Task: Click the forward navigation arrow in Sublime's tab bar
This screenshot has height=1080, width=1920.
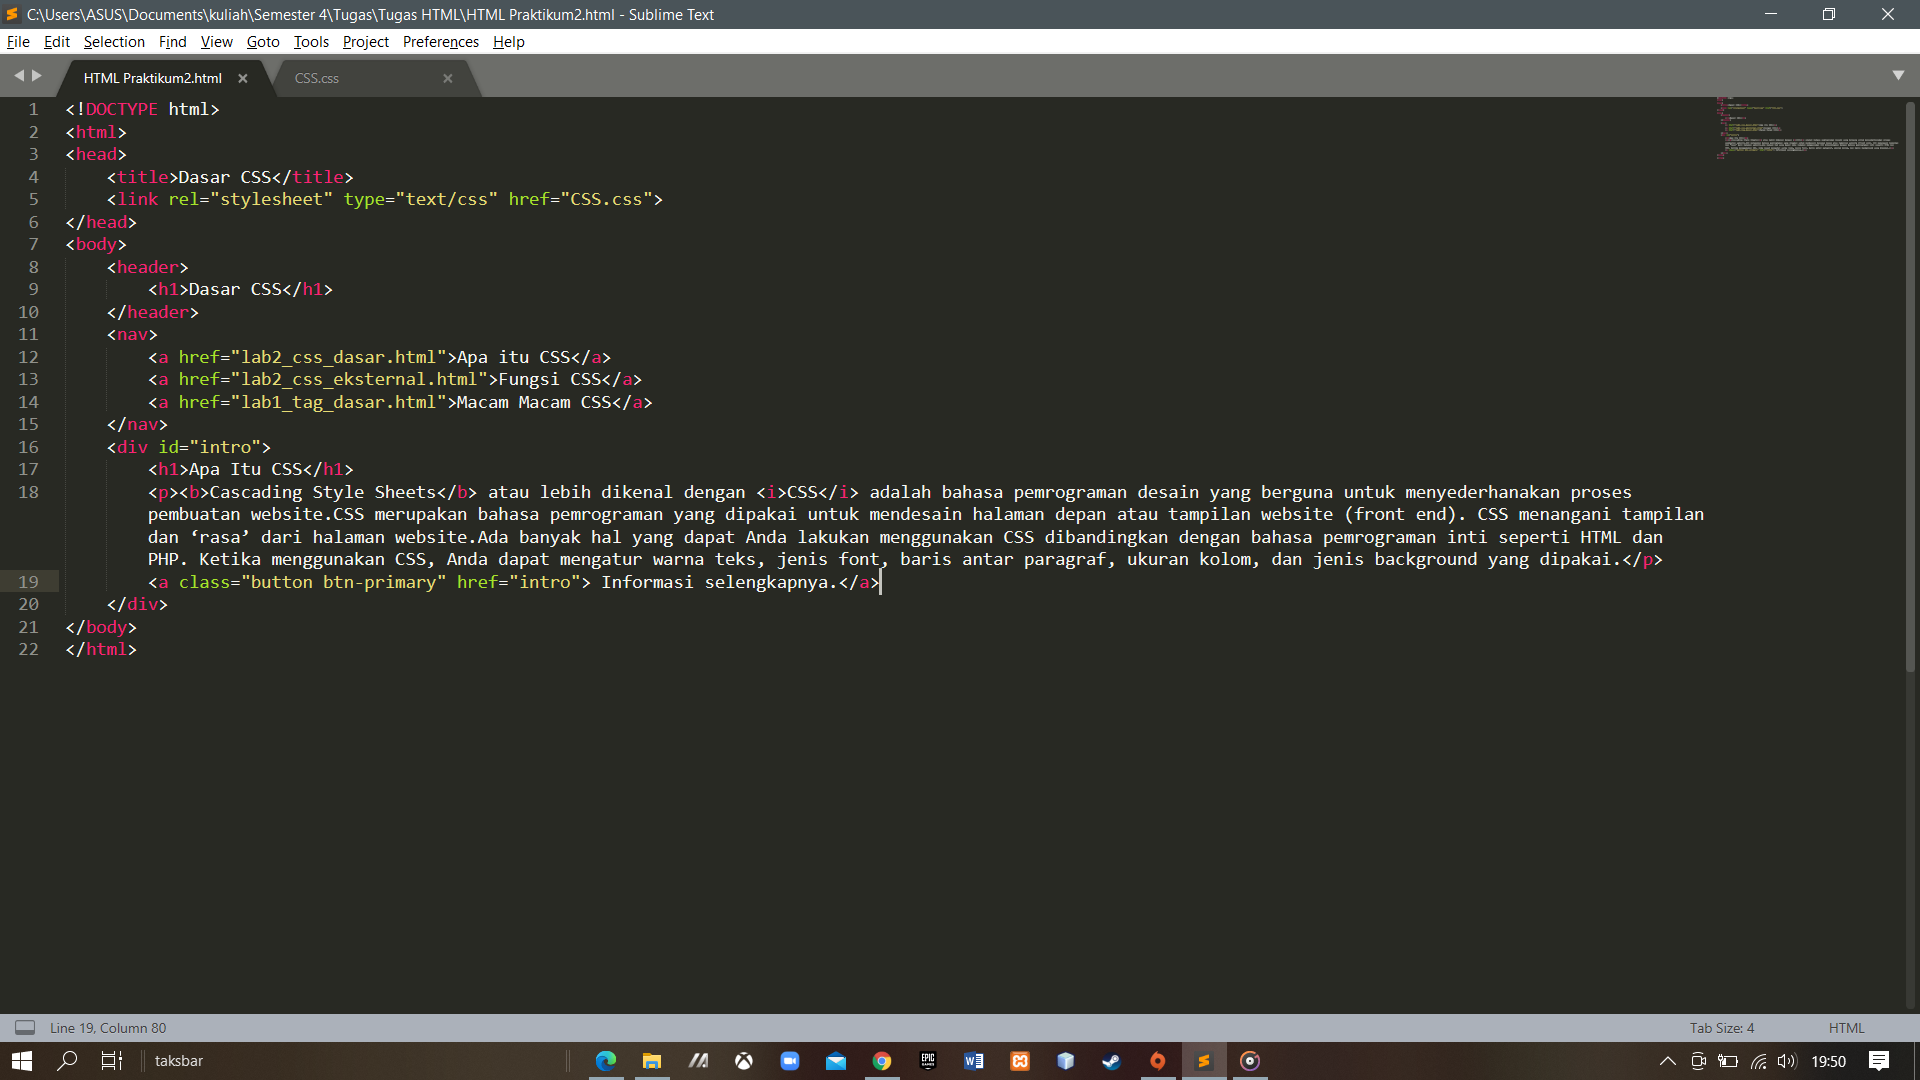Action: [x=37, y=74]
